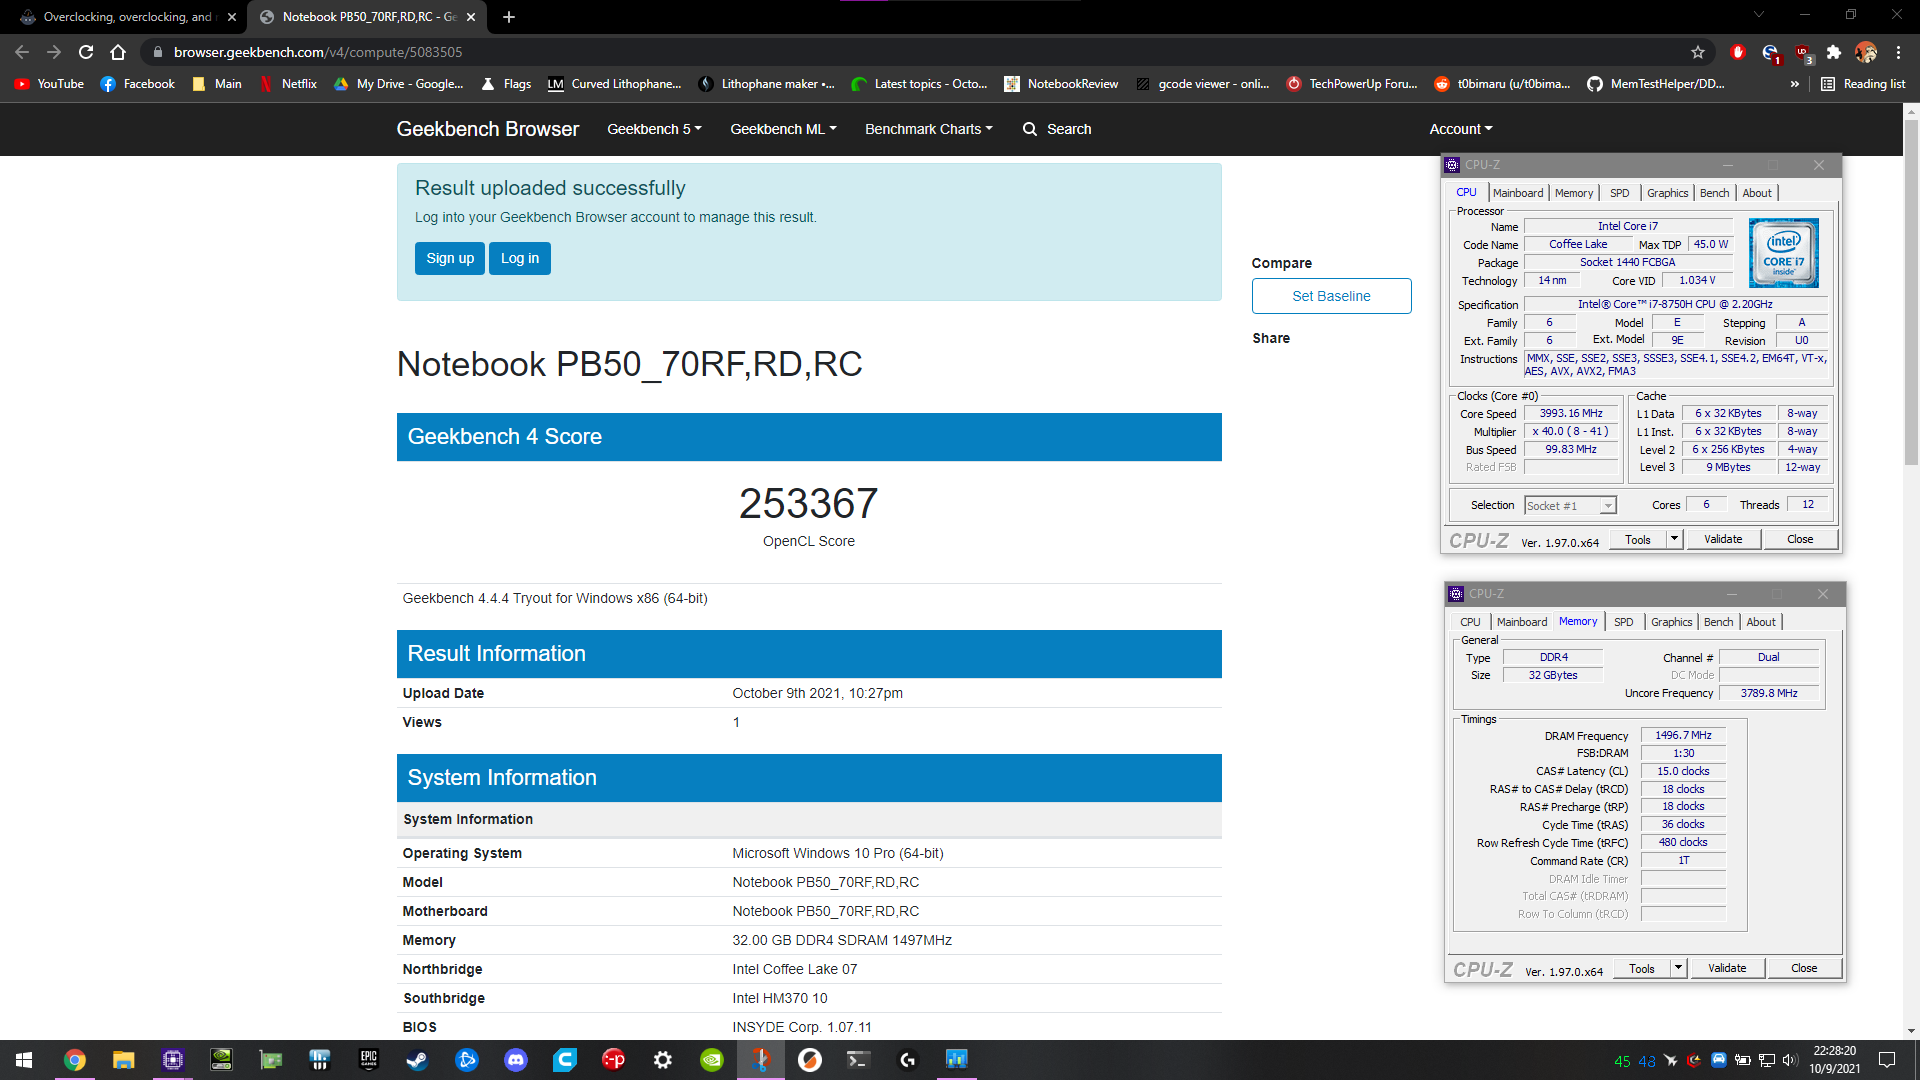Click the volume speaker tray icon
The height and width of the screenshot is (1080, 1920).
click(x=1790, y=1060)
